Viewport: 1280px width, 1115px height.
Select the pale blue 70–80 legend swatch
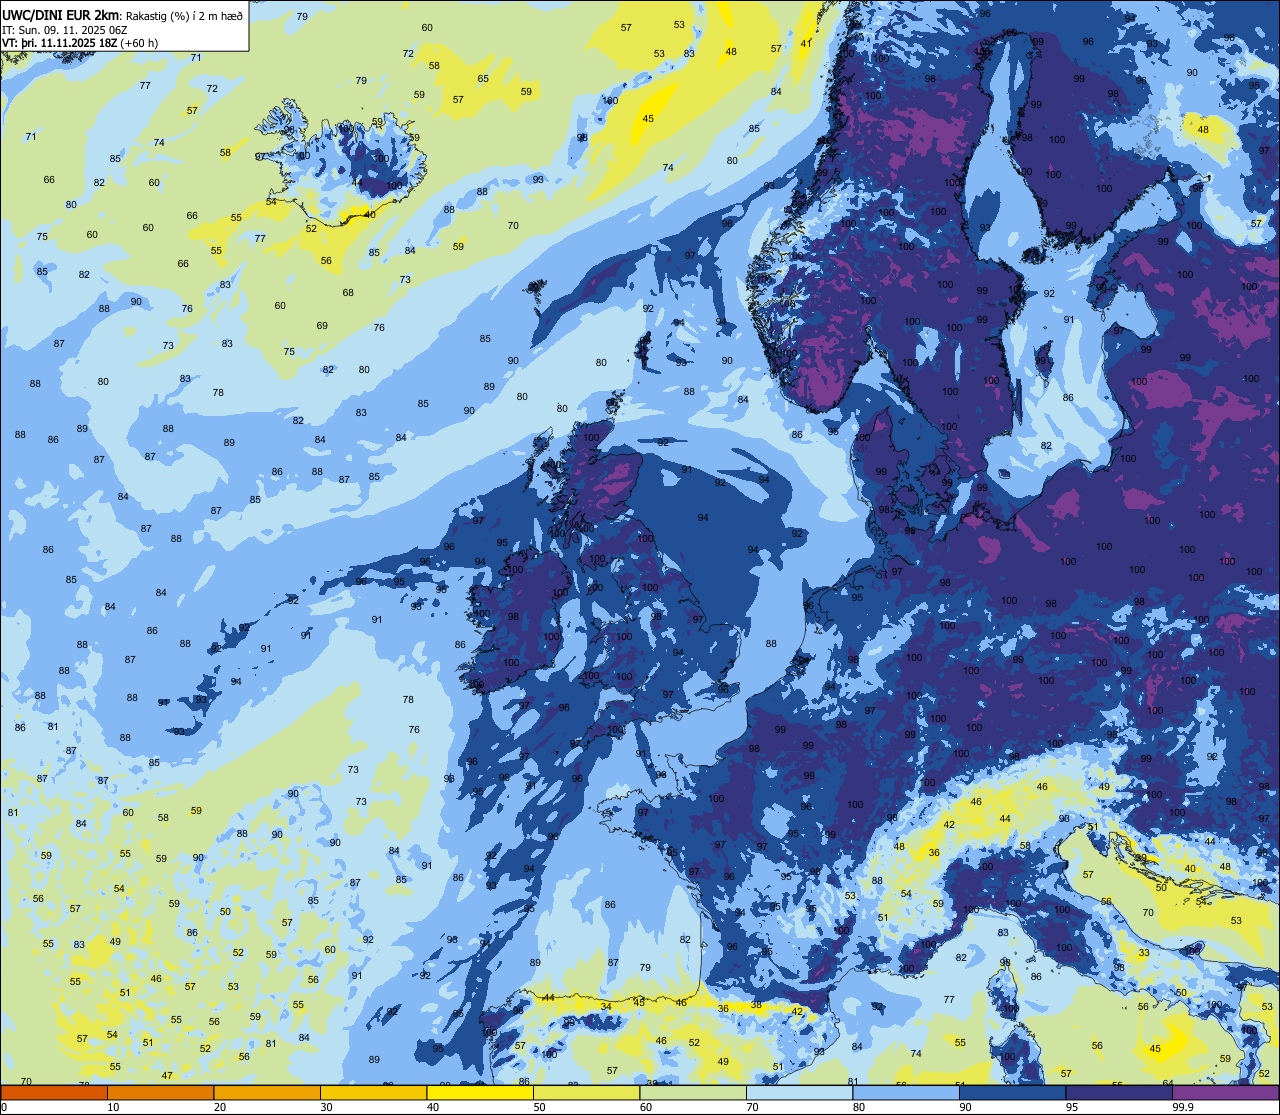(799, 1092)
